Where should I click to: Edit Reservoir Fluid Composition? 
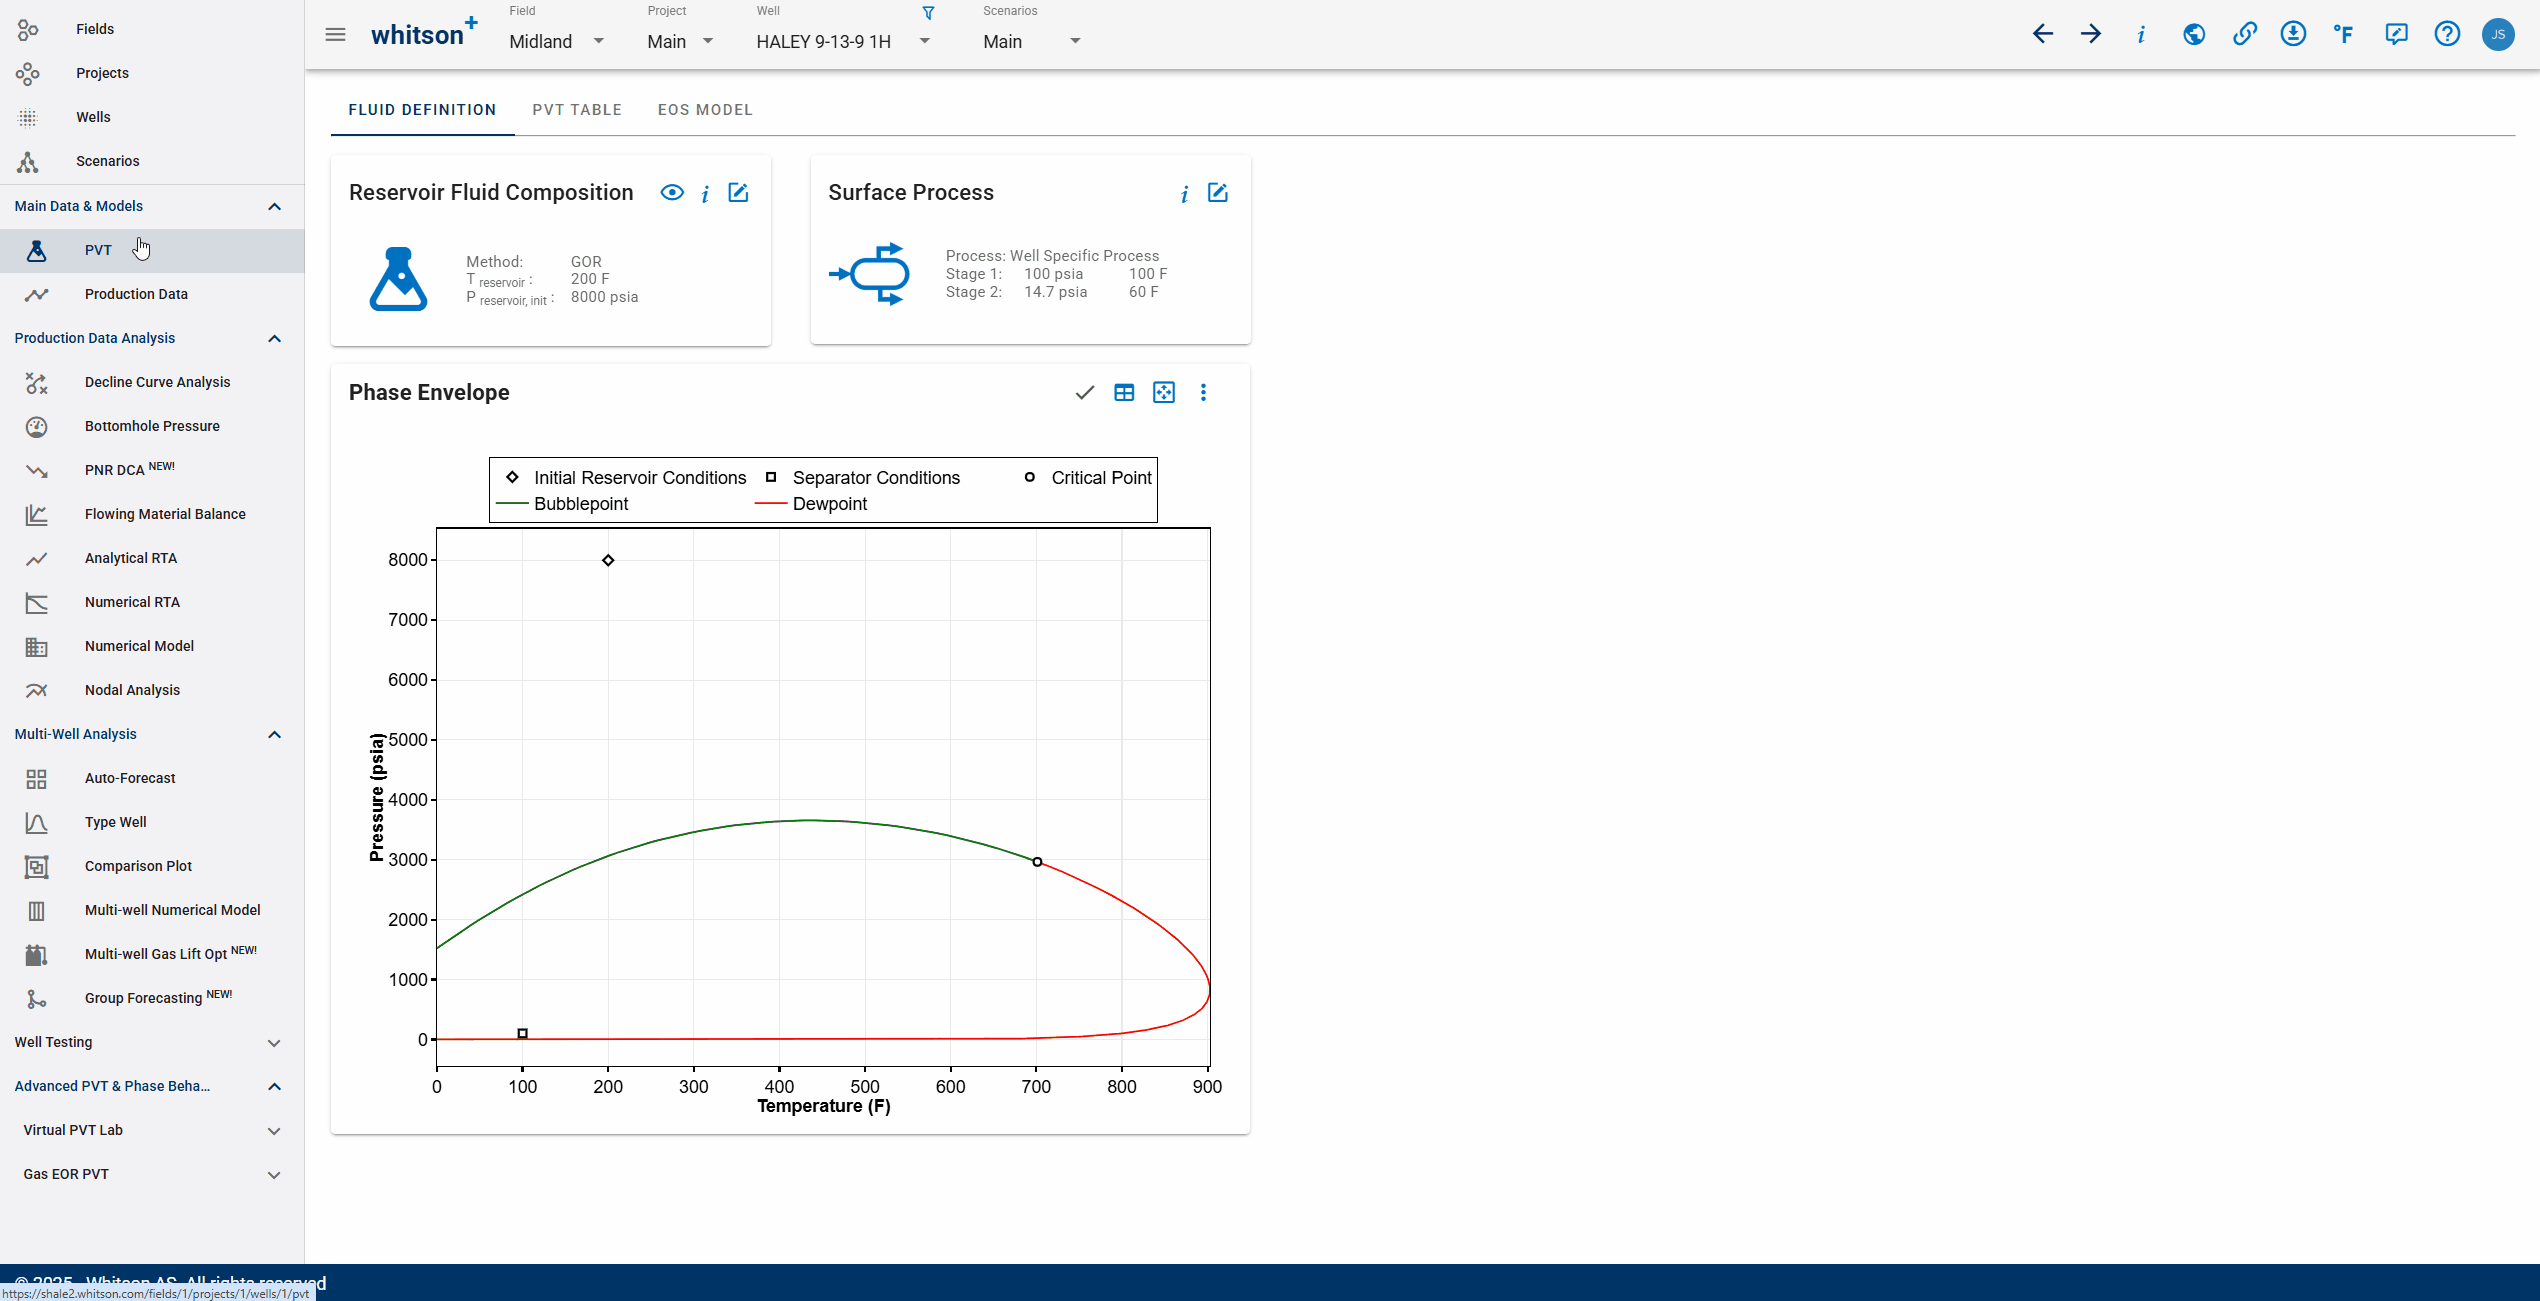(738, 193)
